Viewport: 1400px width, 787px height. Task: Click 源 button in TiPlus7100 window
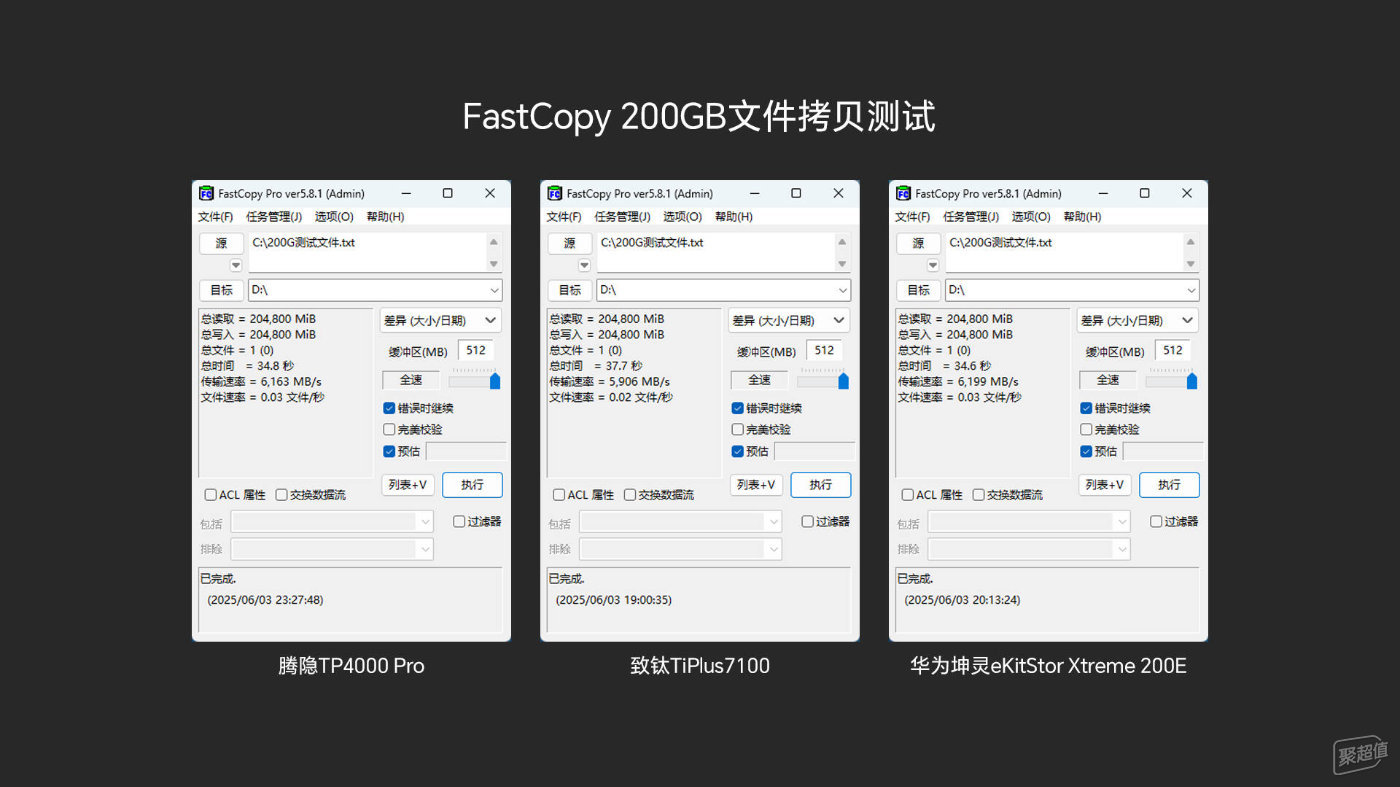tap(570, 243)
